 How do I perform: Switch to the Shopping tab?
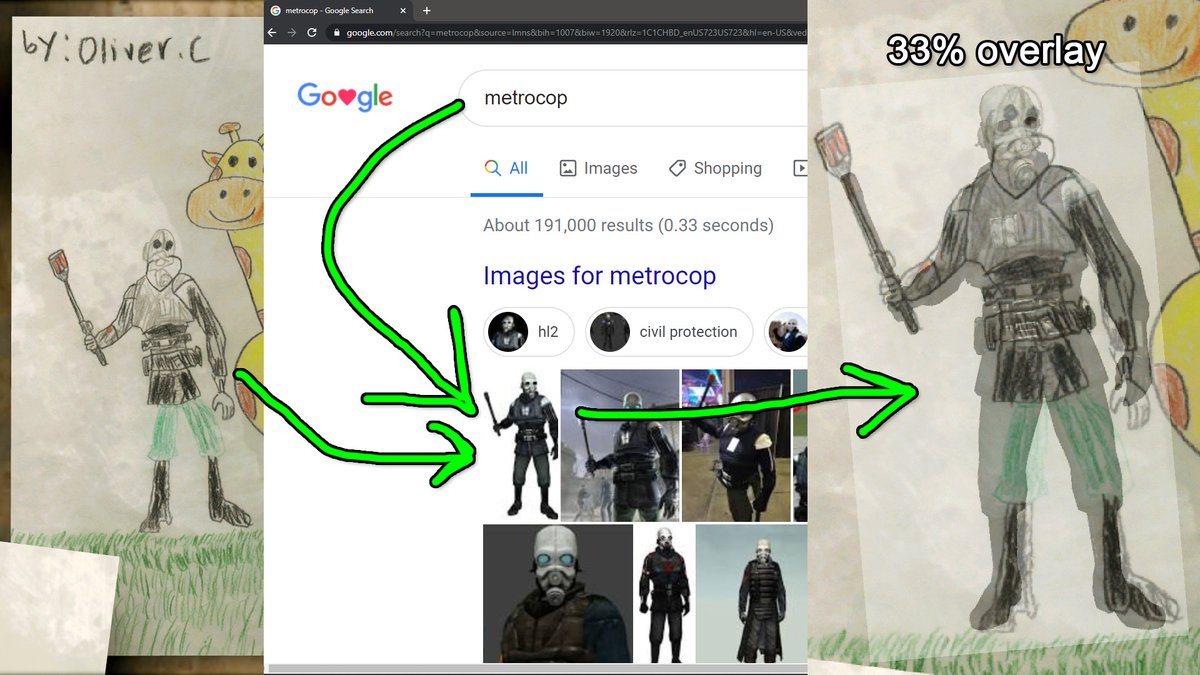click(715, 169)
